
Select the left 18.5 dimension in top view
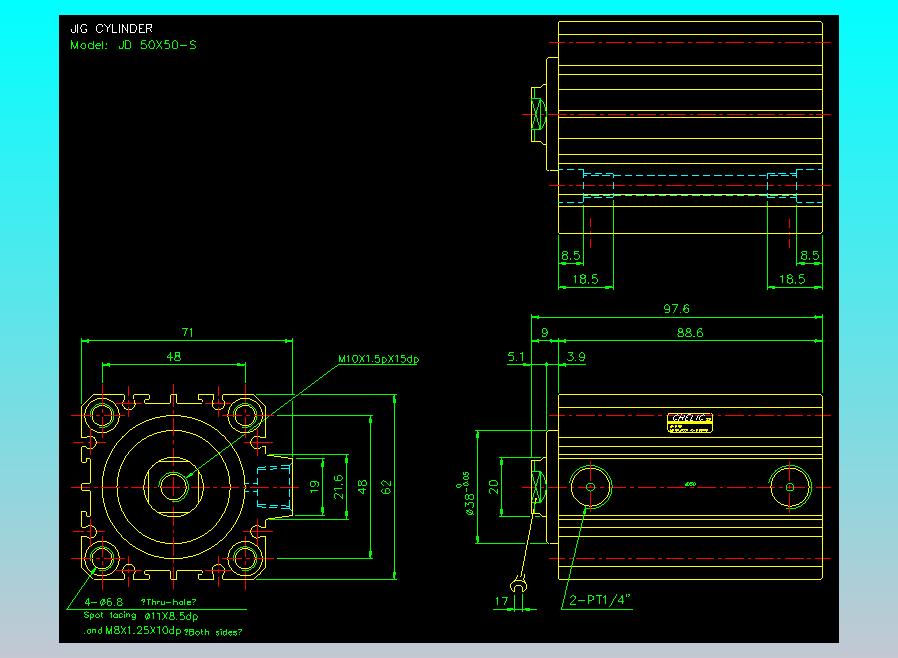(585, 279)
